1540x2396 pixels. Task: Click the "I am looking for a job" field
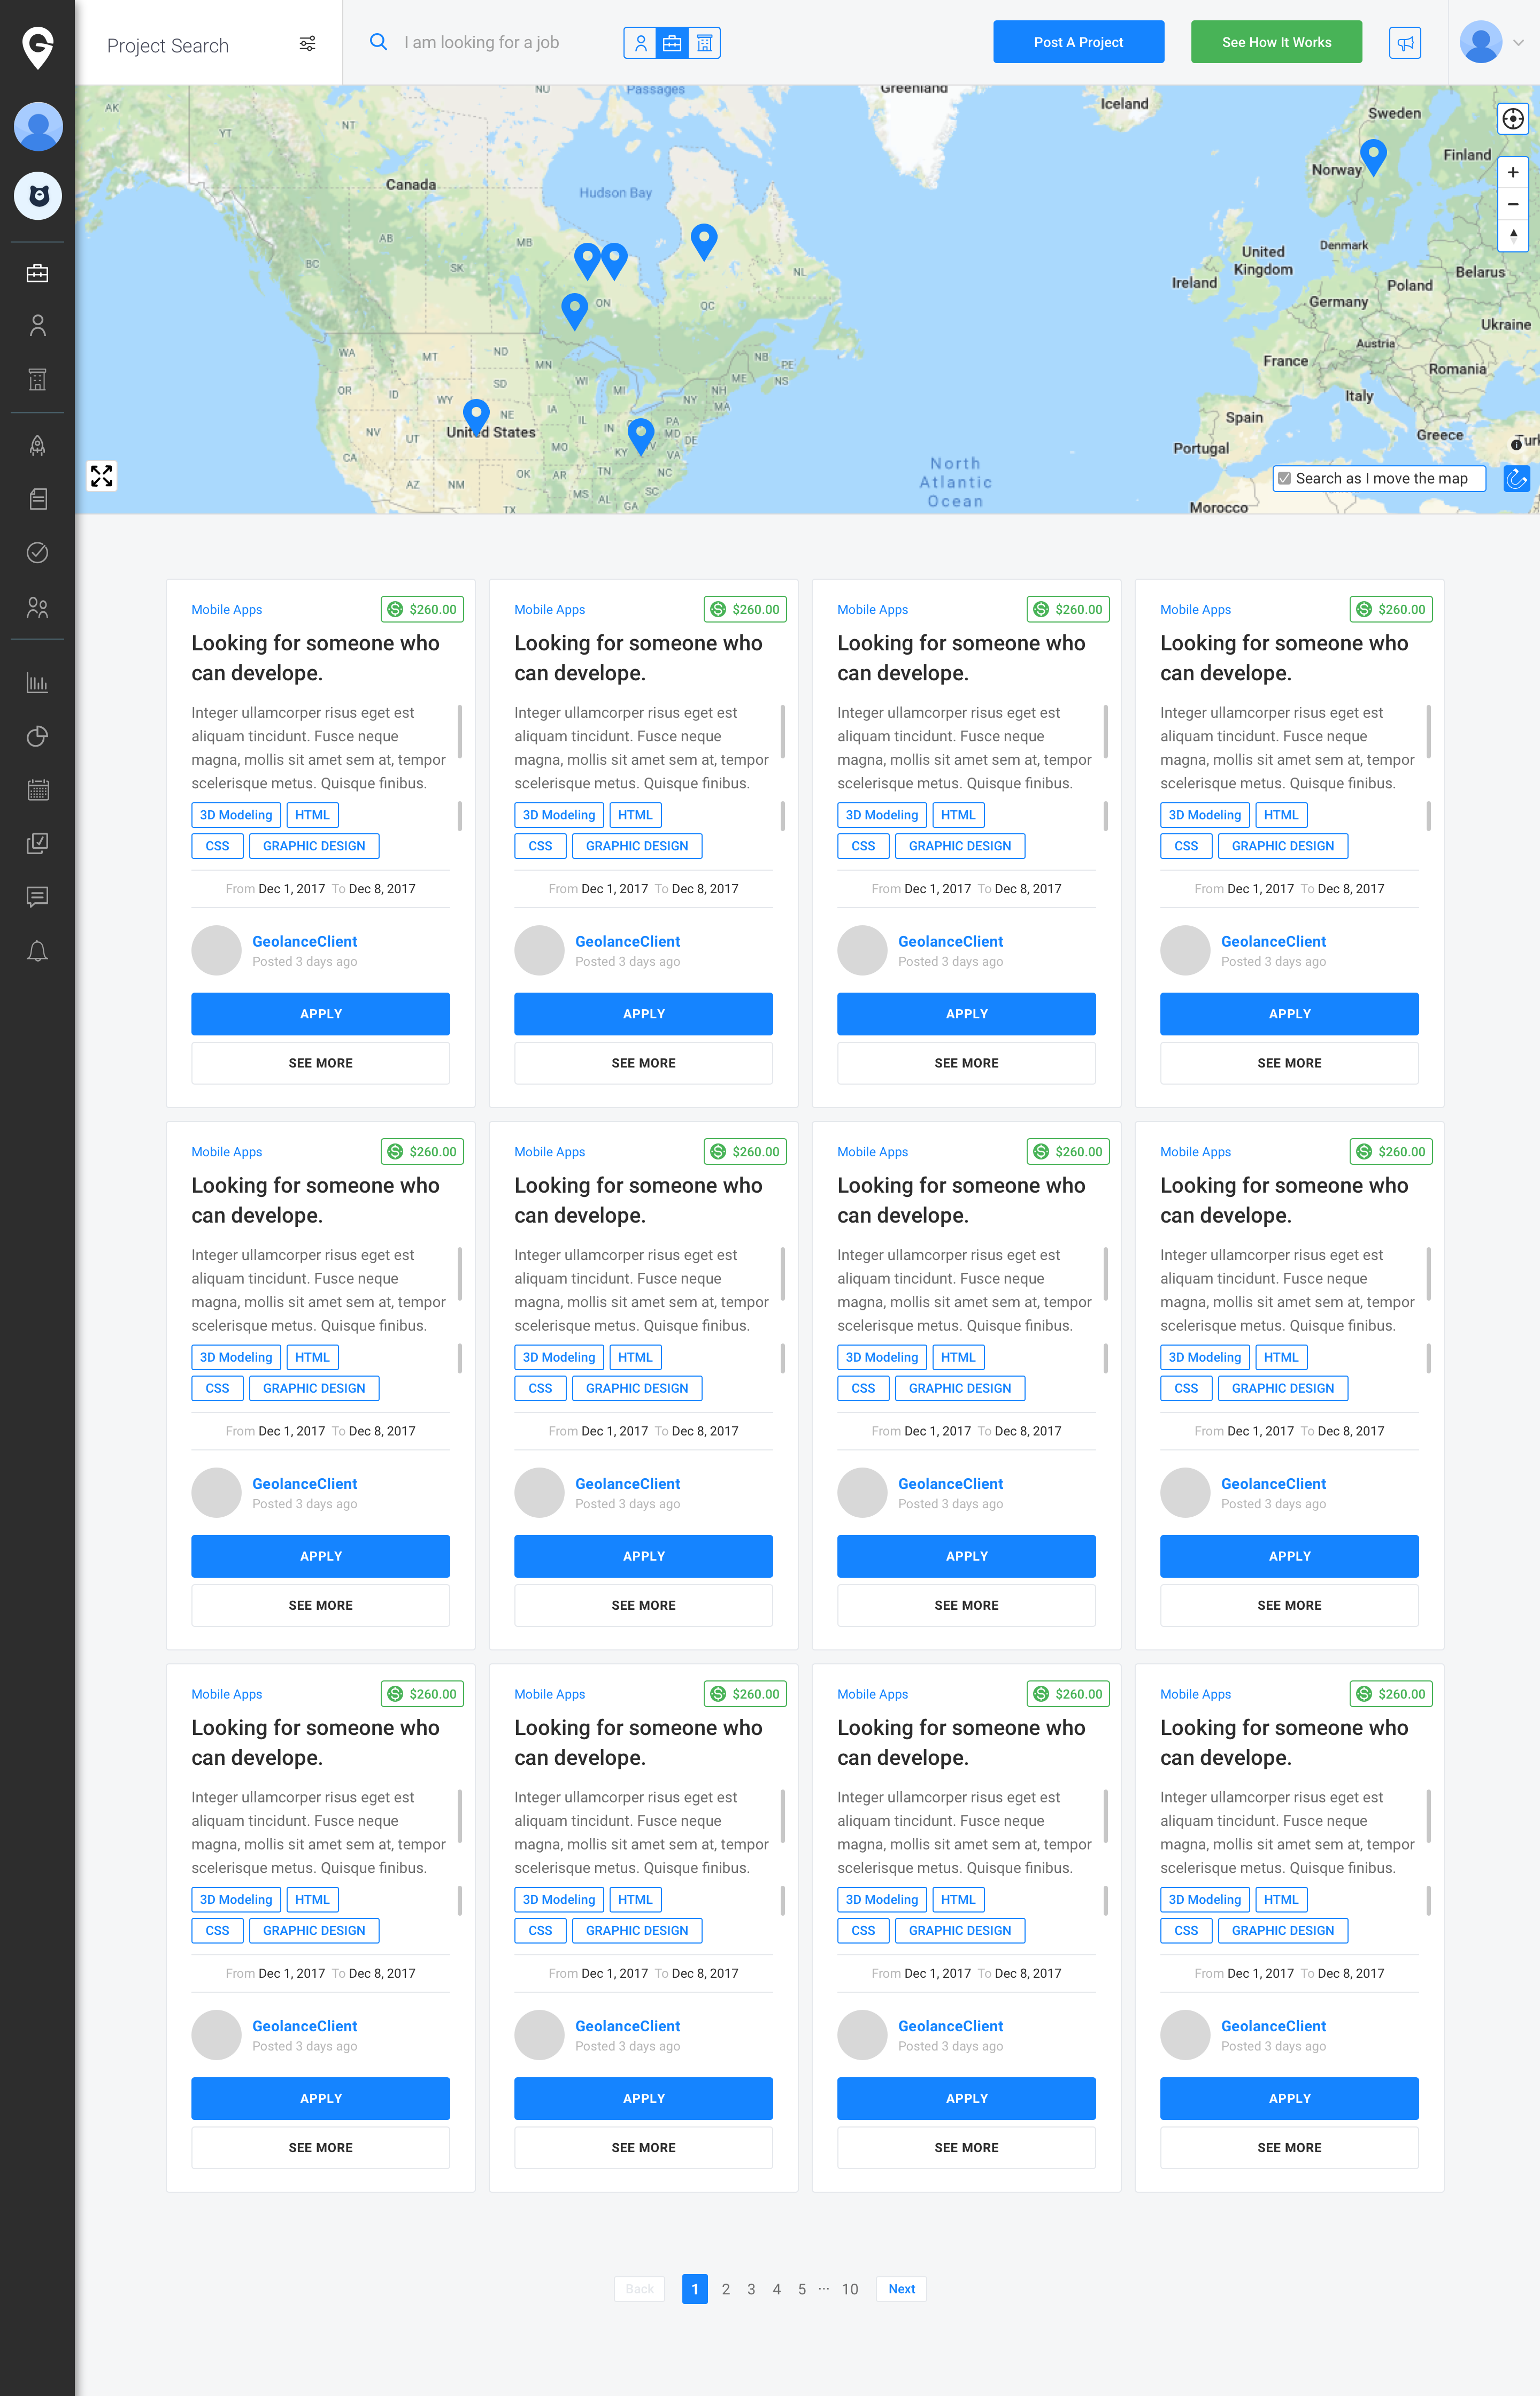tap(482, 42)
